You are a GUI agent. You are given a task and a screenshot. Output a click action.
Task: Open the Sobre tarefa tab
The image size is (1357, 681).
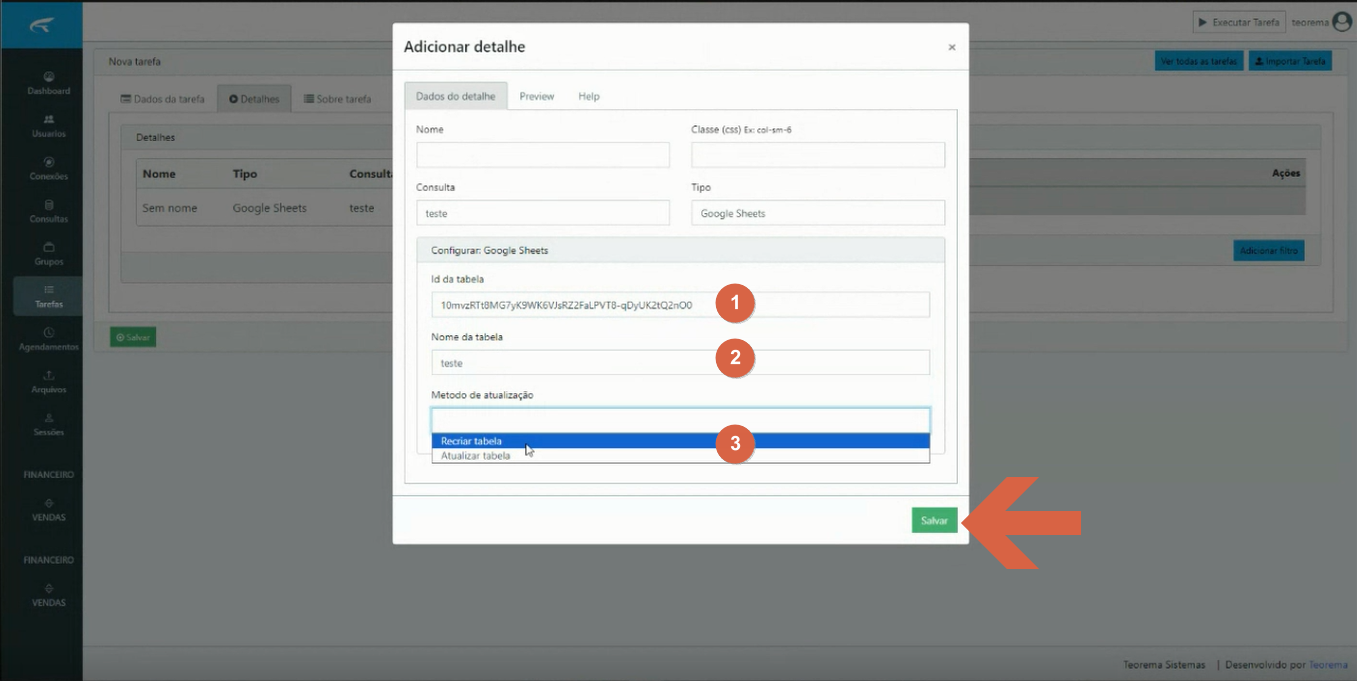tap(337, 99)
